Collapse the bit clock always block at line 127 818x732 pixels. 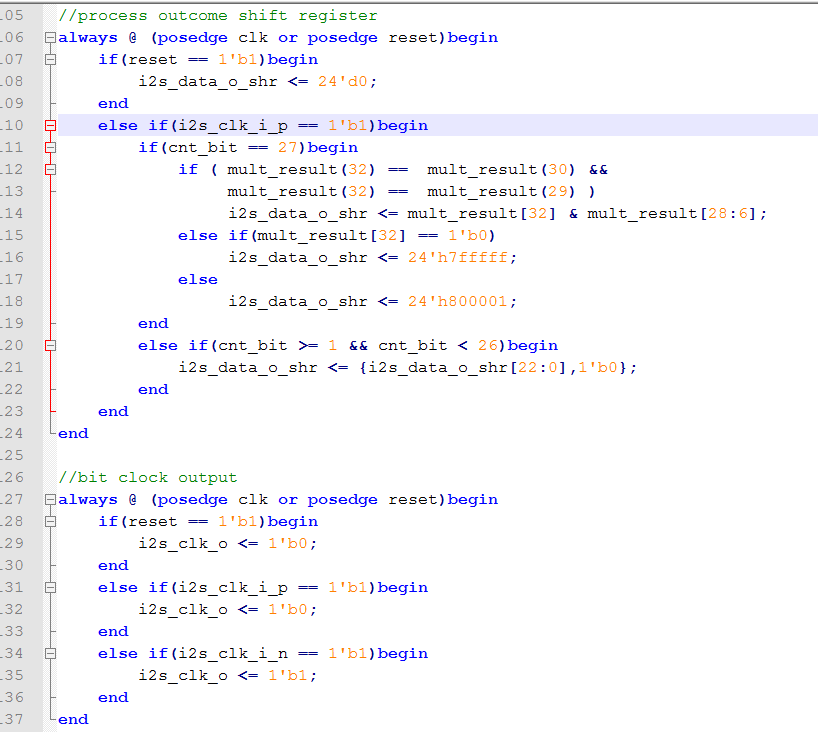[50, 499]
